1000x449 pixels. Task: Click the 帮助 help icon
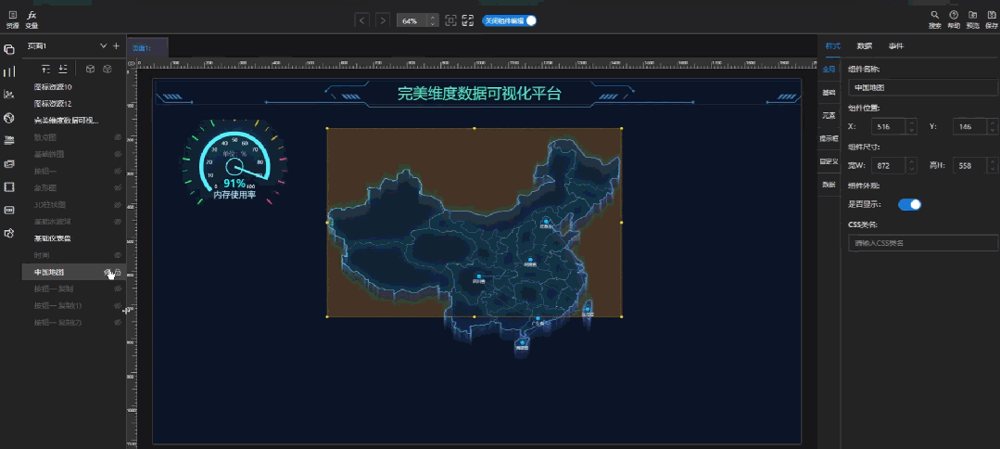pyautogui.click(x=953, y=19)
